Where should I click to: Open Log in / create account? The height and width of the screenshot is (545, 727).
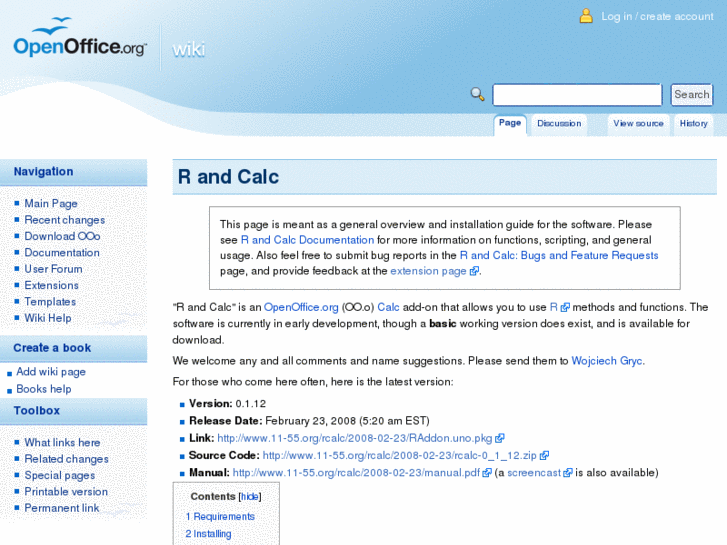(x=657, y=16)
